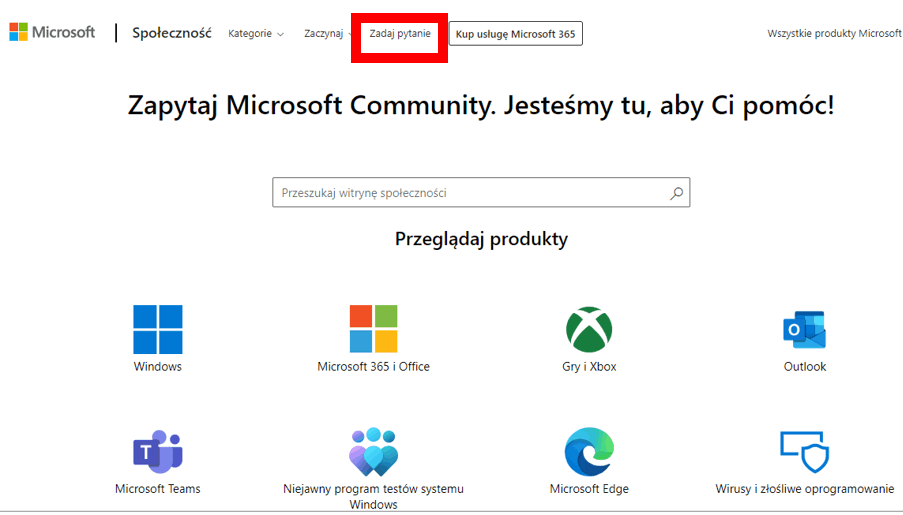Click the Microsoft logo in header

pos(52,32)
